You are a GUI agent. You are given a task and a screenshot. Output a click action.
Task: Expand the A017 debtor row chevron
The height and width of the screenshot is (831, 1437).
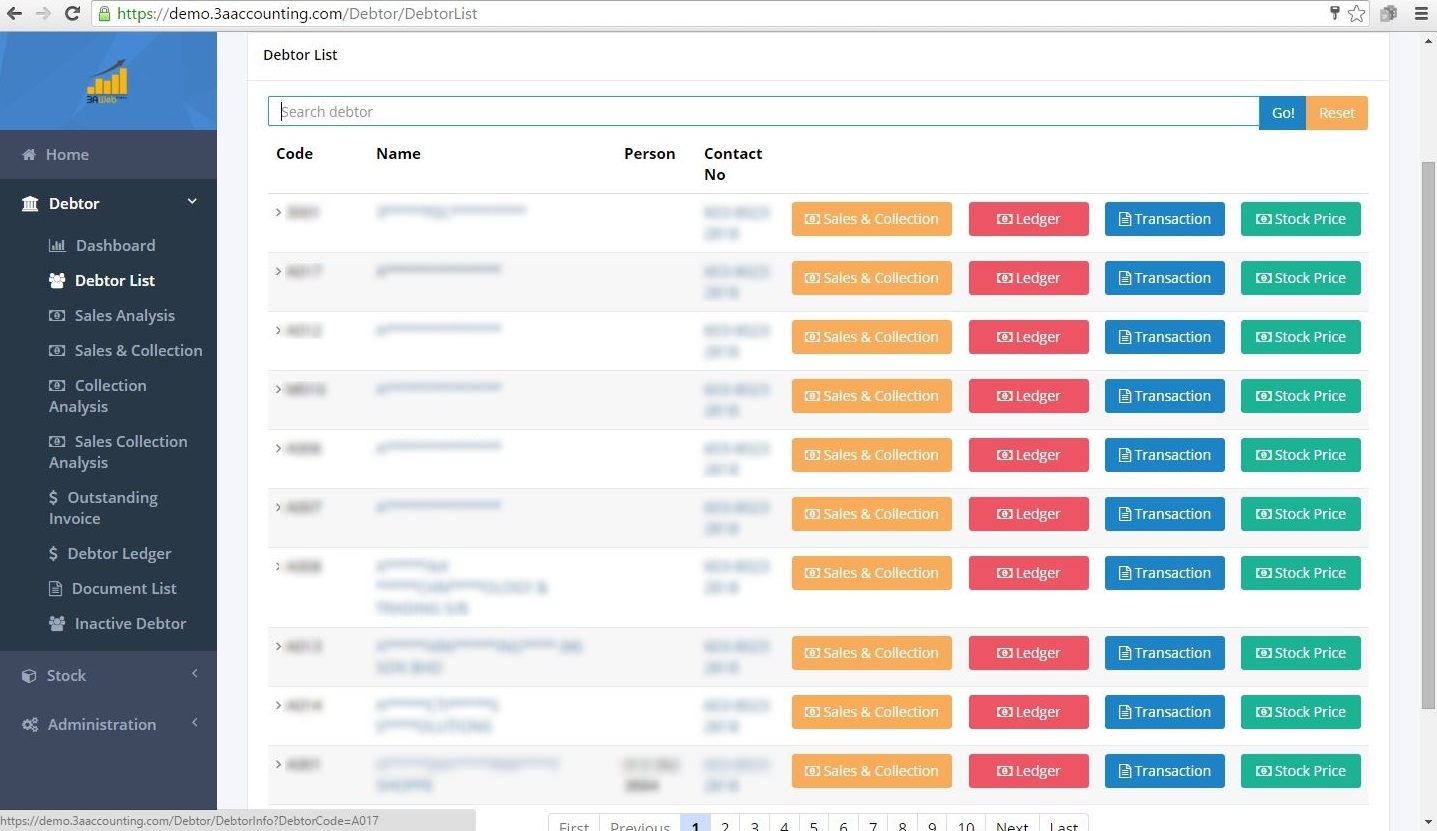point(278,271)
